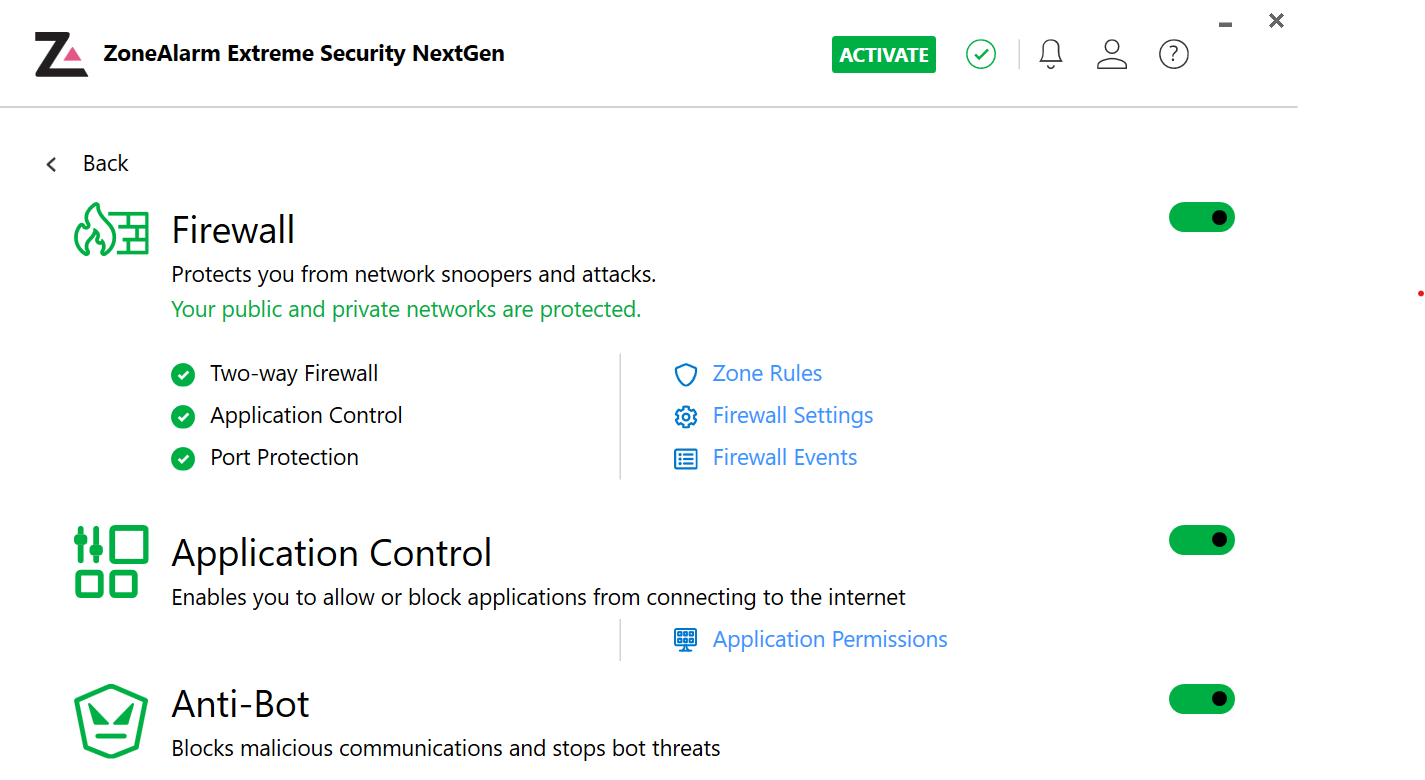
Task: Turn off the Firewall toggle
Action: [x=1202, y=217]
